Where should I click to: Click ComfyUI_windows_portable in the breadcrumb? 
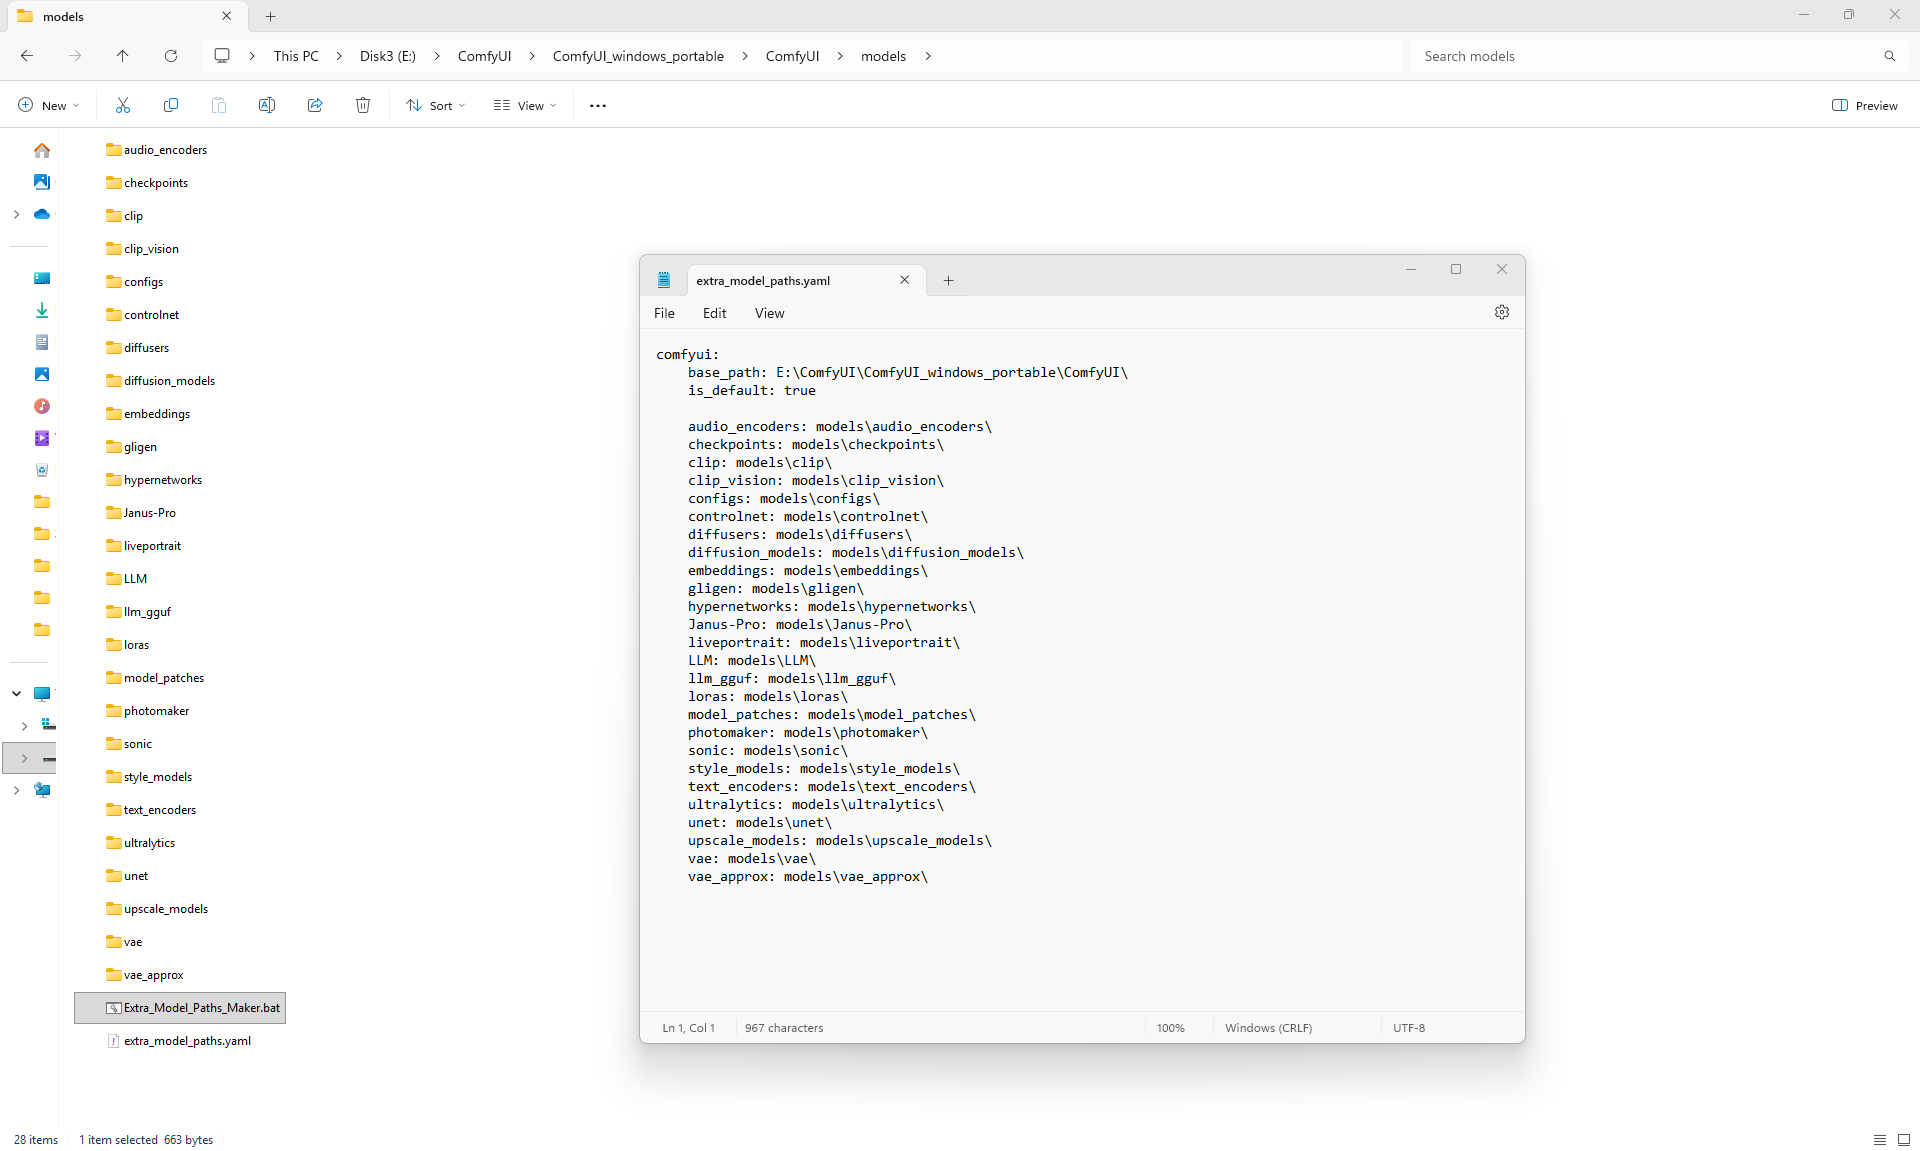[x=638, y=56]
